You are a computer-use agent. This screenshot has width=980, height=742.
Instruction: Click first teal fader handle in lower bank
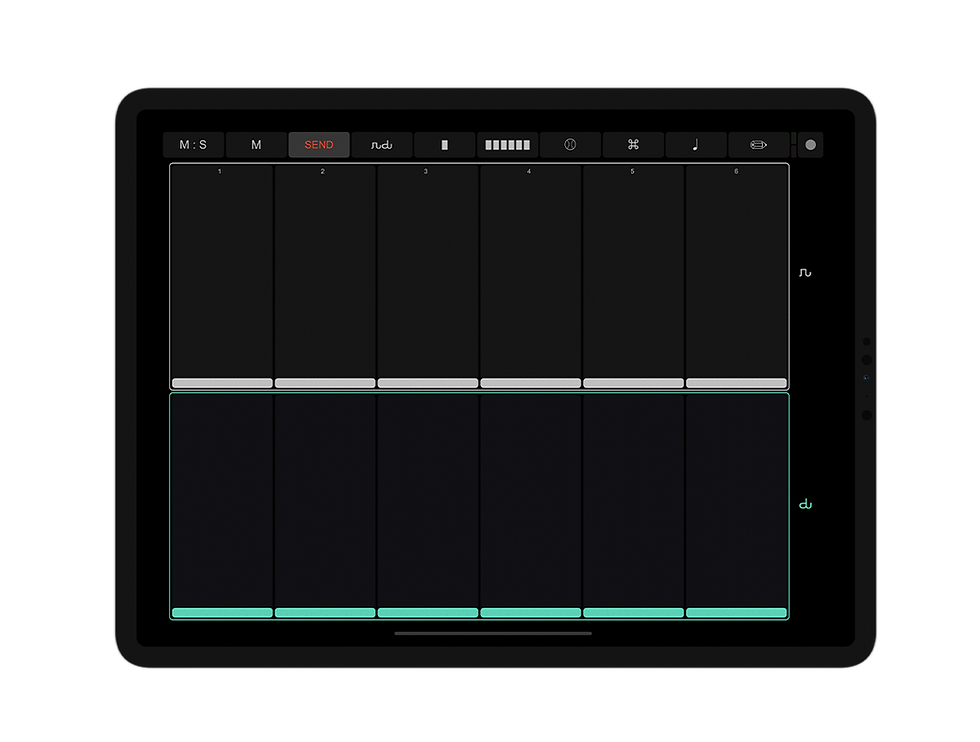click(222, 613)
